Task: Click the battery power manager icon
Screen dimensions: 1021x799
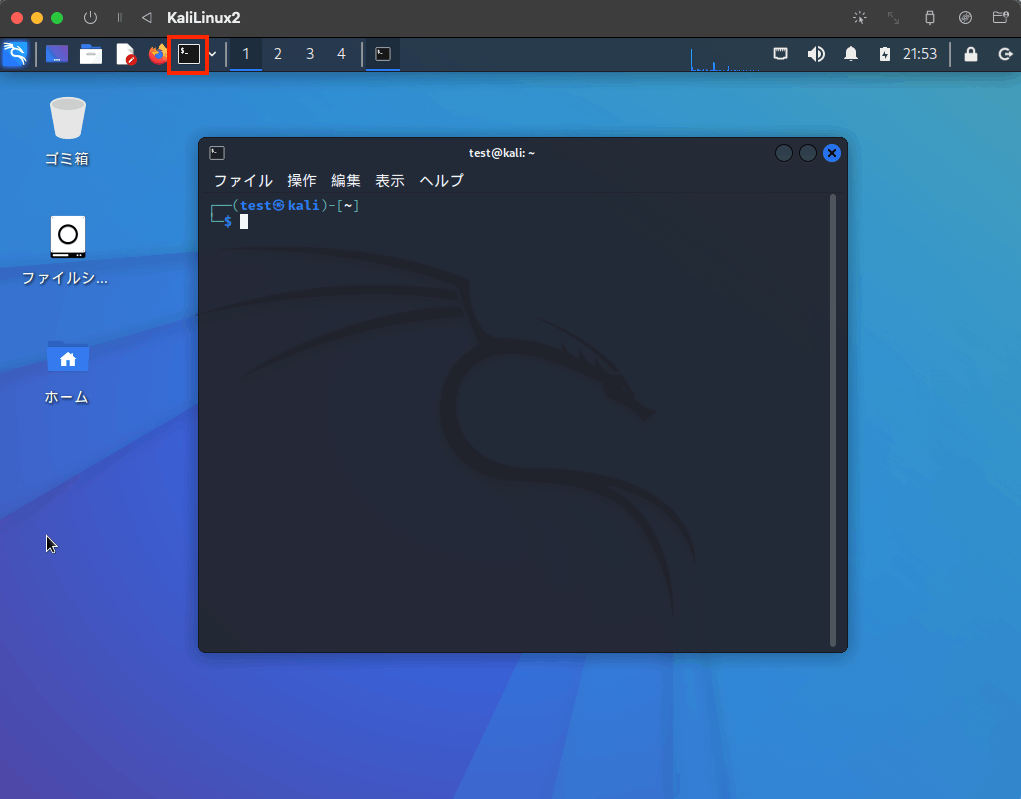Action: coord(884,54)
